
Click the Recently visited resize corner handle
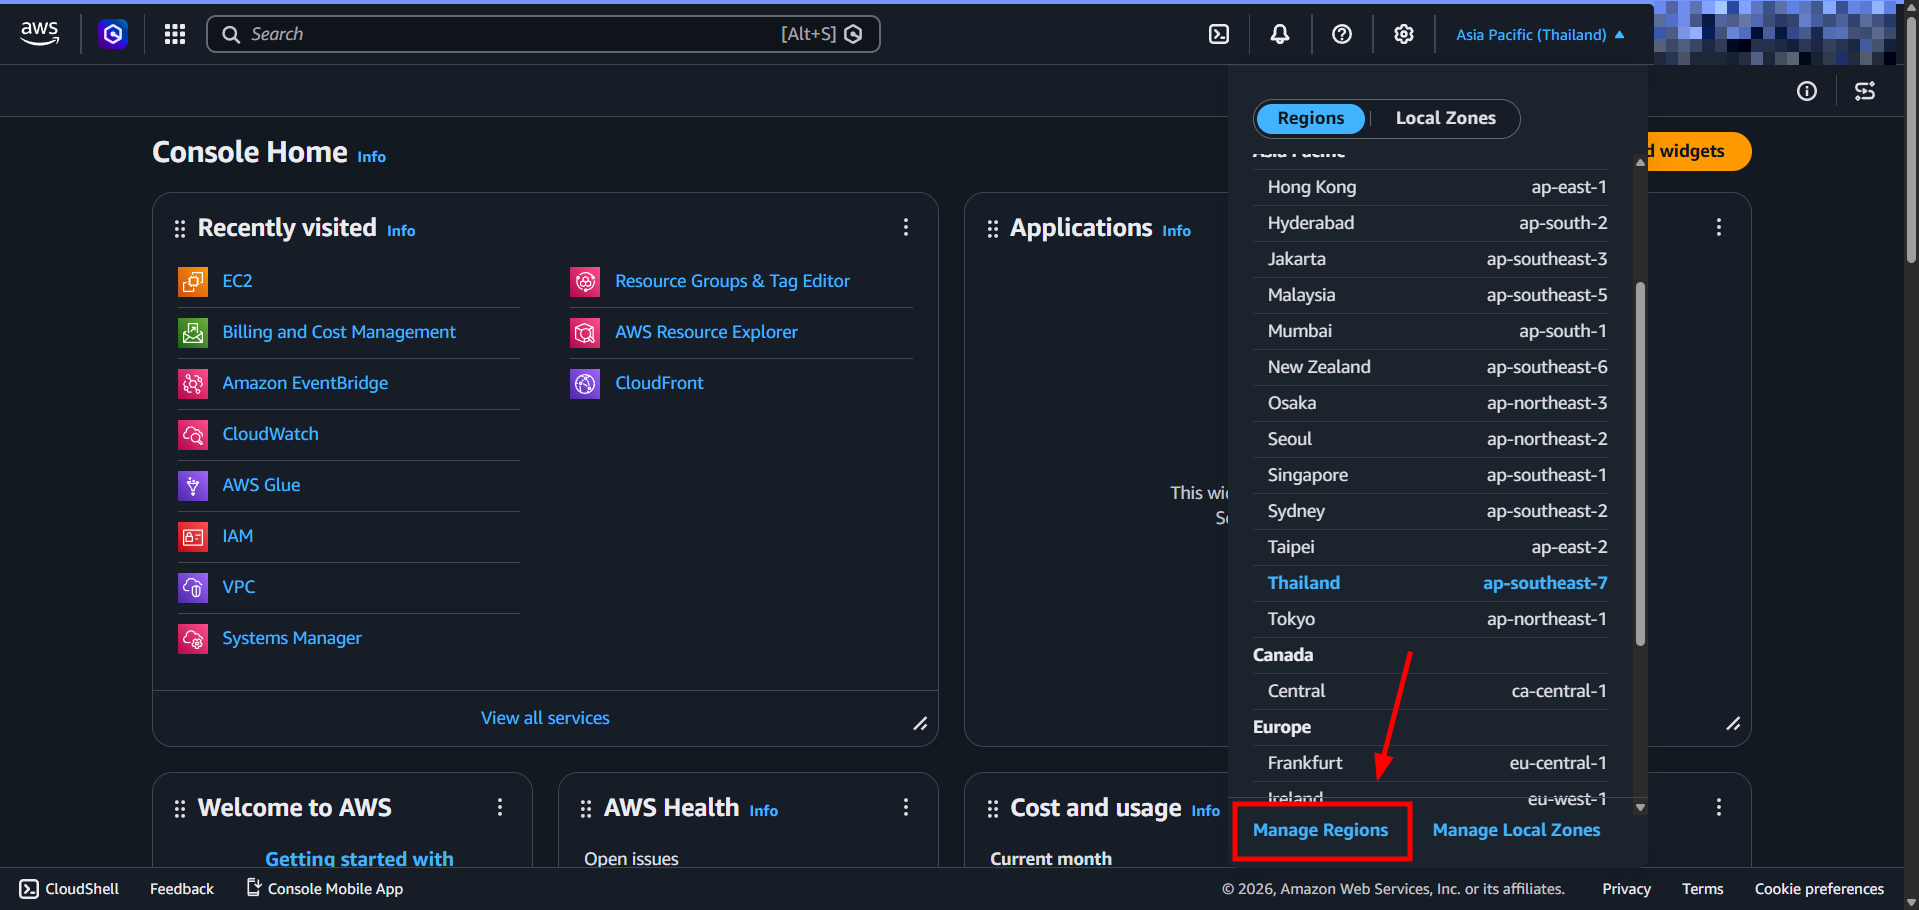click(920, 723)
